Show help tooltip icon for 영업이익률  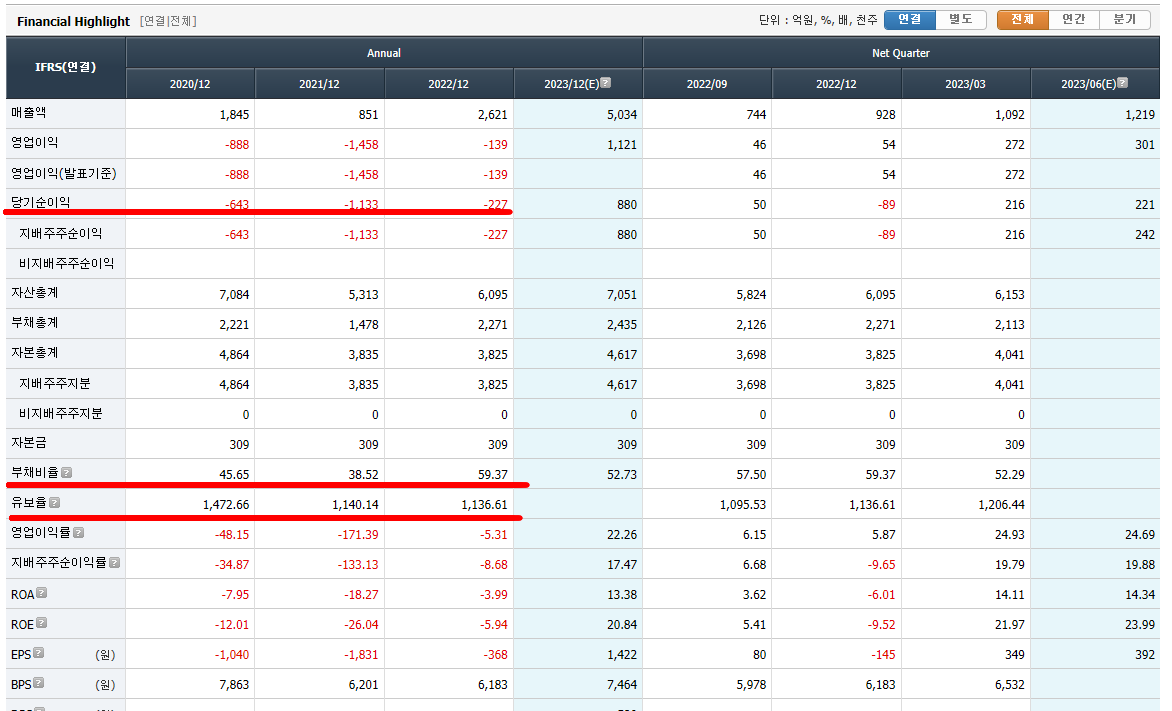click(78, 532)
